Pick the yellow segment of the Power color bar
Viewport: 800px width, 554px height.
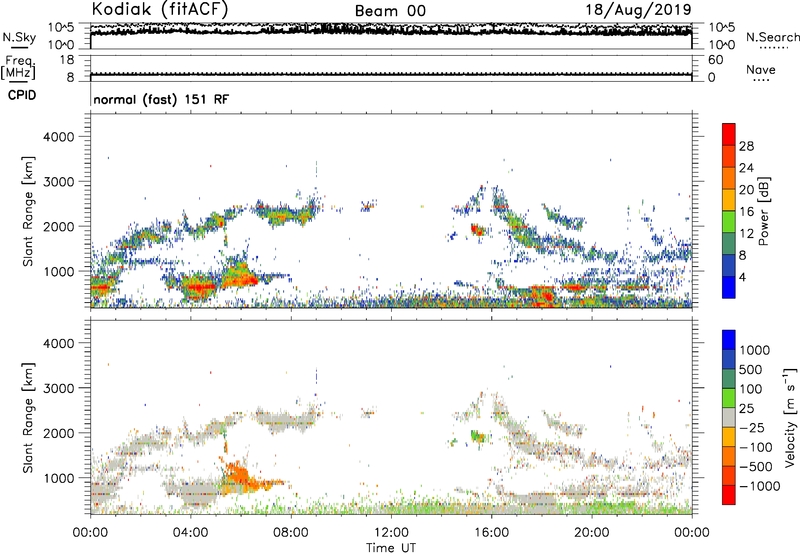pyautogui.click(x=729, y=199)
